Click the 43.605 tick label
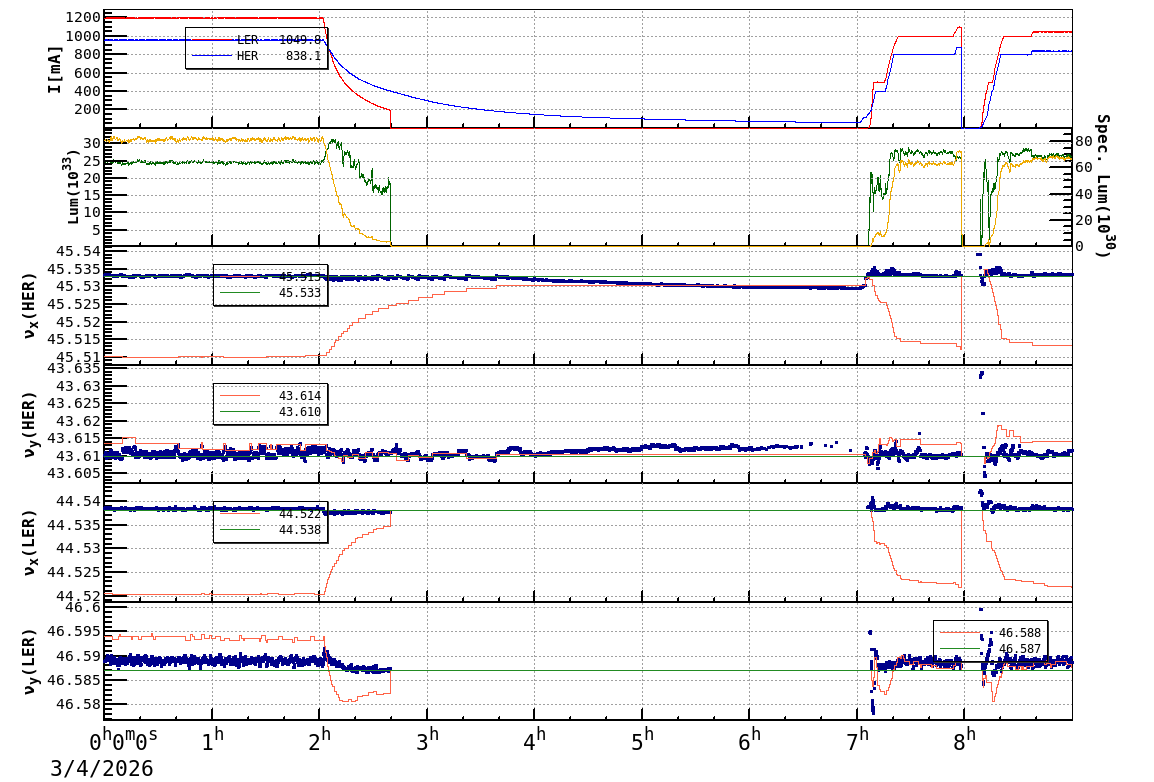 74,472
